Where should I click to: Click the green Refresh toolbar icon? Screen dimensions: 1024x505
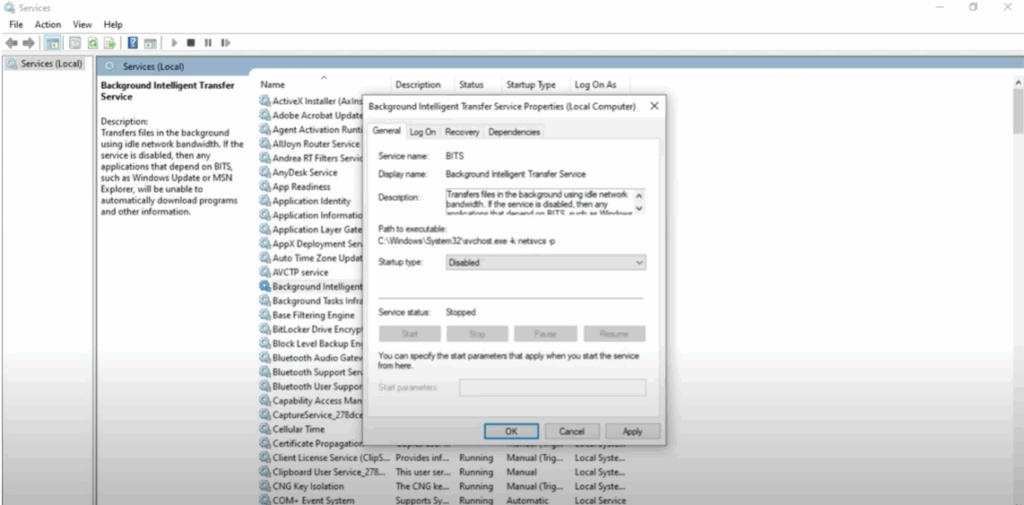pyautogui.click(x=93, y=43)
